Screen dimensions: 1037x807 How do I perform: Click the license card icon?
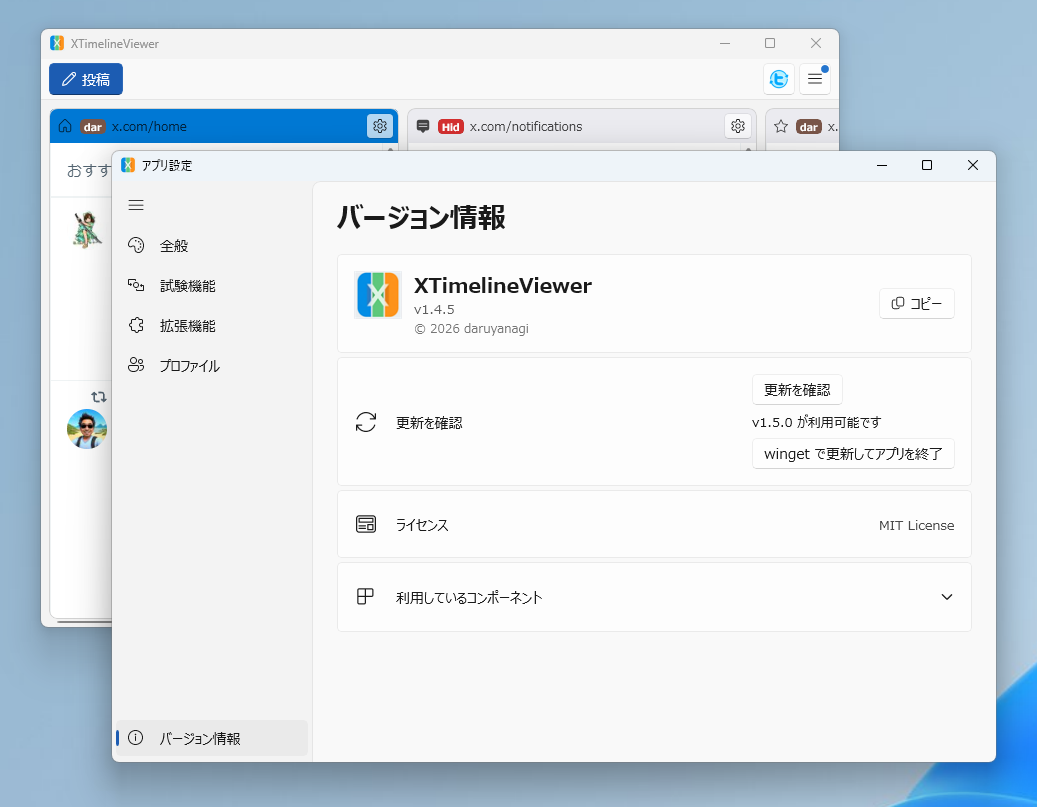366,525
